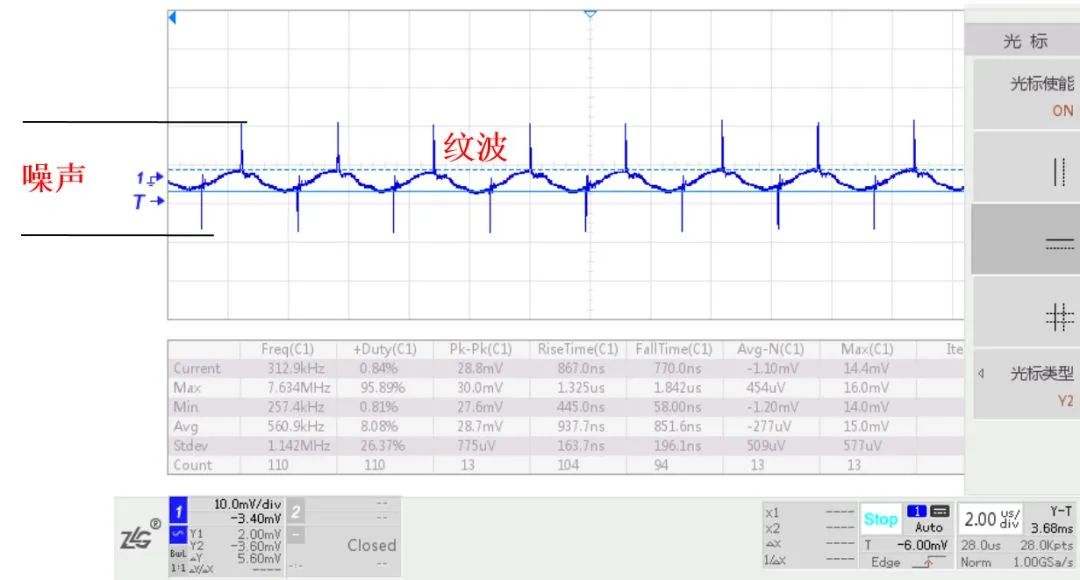This screenshot has width=1080, height=580.
Task: Enable the Closed channel 2
Action: (370, 546)
